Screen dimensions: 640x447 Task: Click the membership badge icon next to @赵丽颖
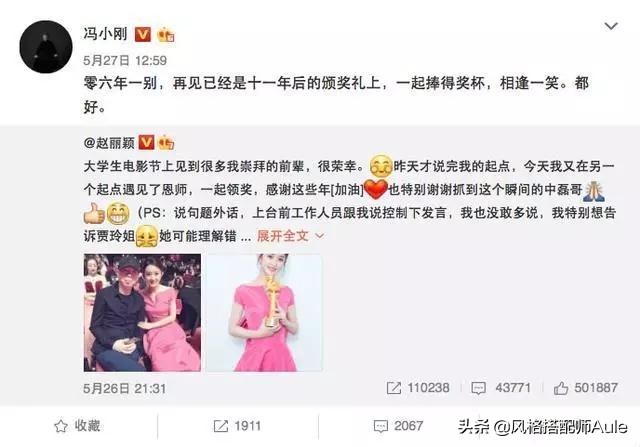pos(166,142)
